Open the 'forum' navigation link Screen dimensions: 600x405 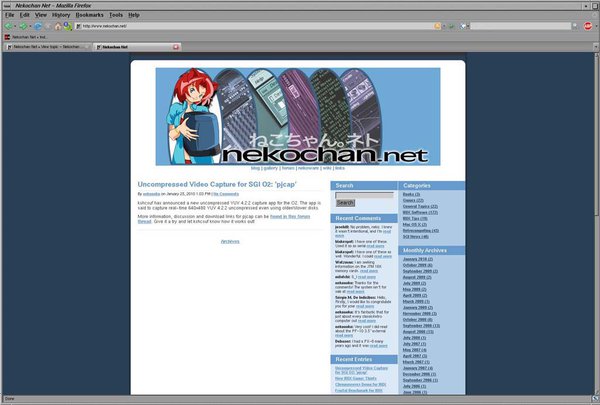point(288,168)
